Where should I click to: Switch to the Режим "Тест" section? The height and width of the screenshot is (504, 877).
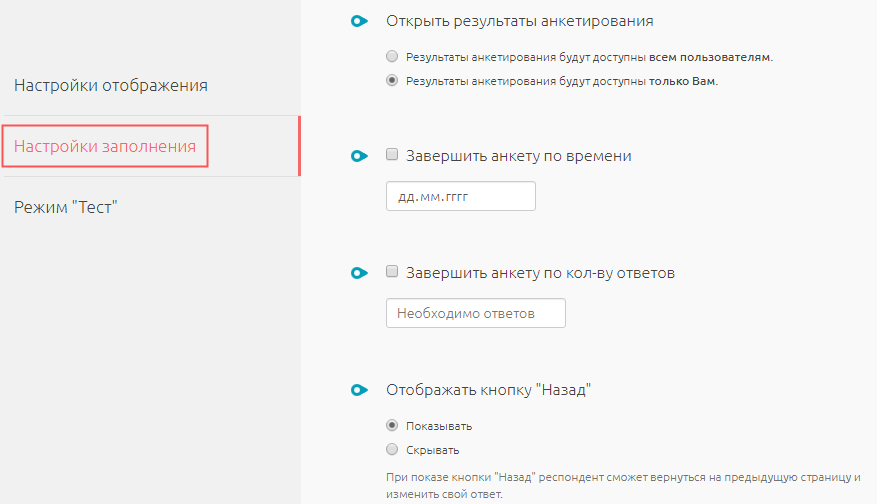[x=66, y=207]
